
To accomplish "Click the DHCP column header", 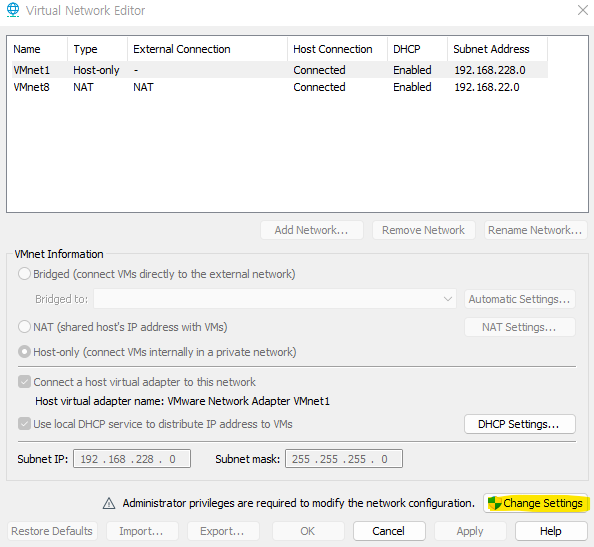I will point(417,49).
